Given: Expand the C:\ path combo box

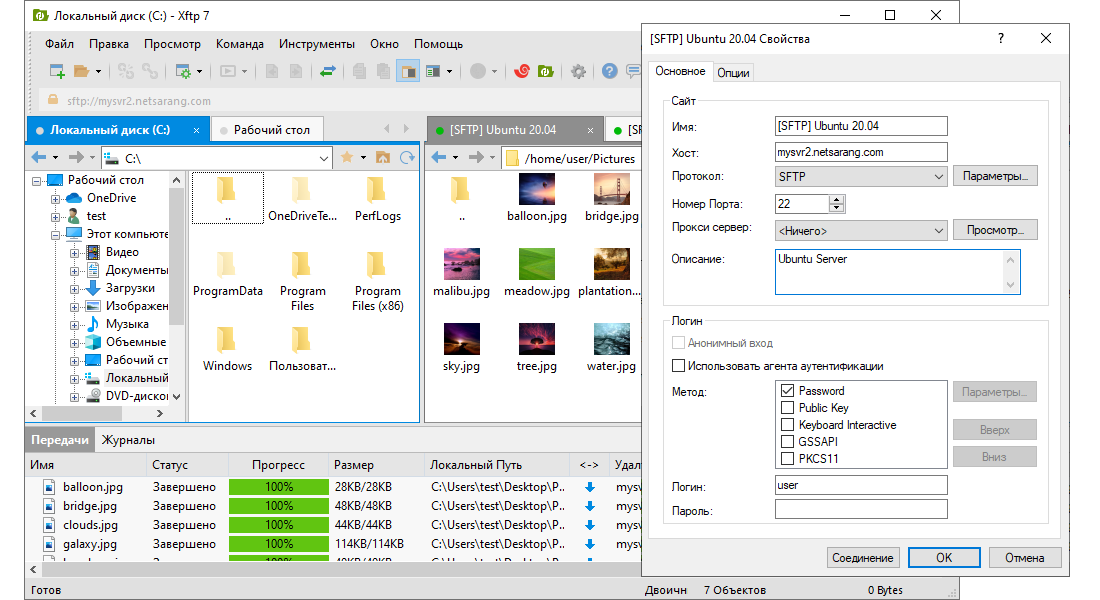Looking at the screenshot, I should [x=323, y=159].
